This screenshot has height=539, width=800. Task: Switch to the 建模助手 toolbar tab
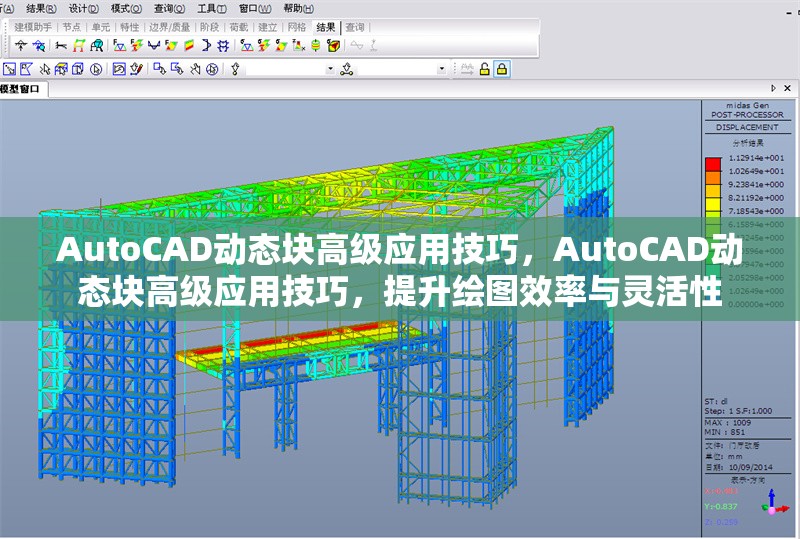(33, 27)
